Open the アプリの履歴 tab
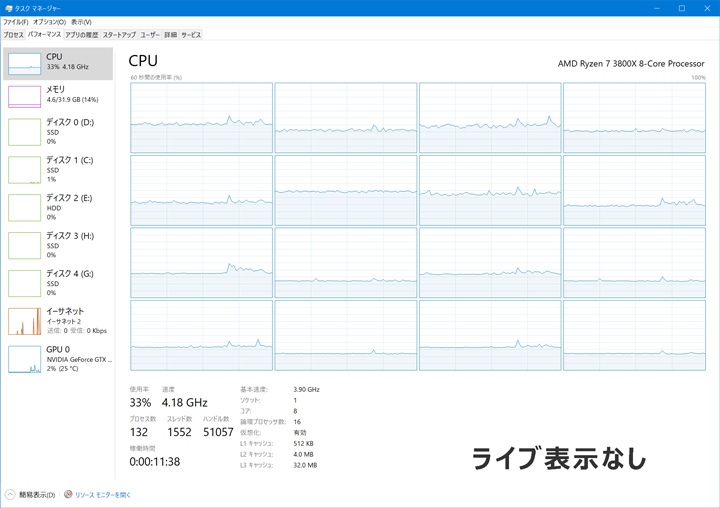Image resolution: width=720 pixels, height=508 pixels. (82, 35)
